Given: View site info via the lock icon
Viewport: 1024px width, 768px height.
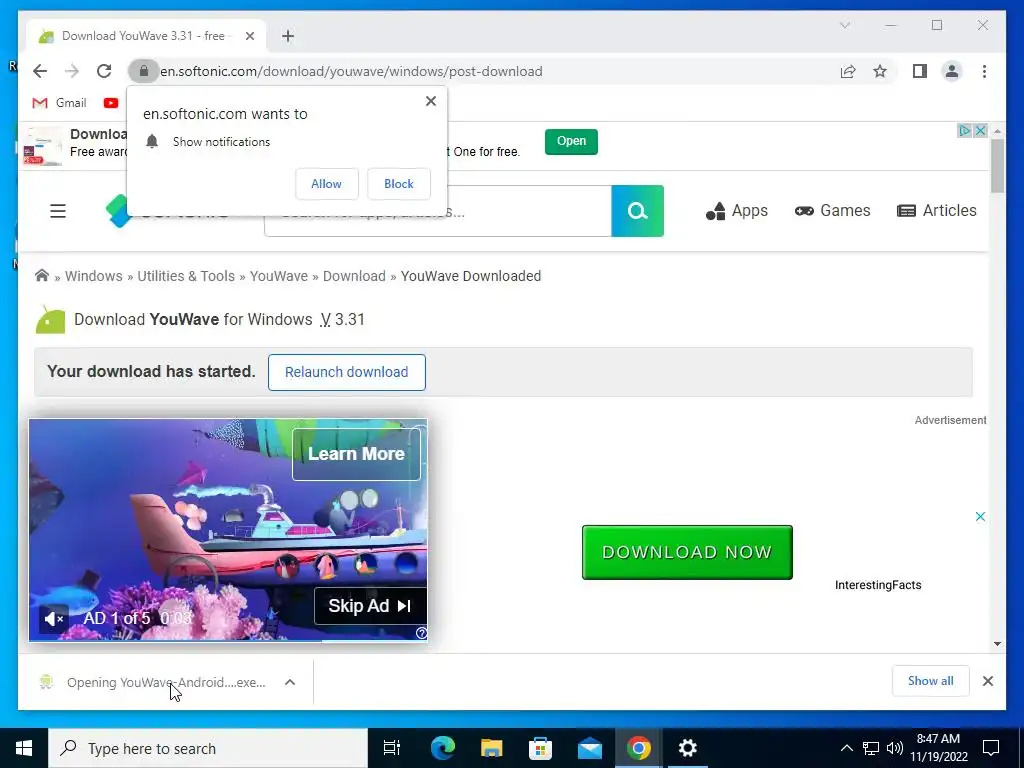Looking at the screenshot, I should pos(144,71).
